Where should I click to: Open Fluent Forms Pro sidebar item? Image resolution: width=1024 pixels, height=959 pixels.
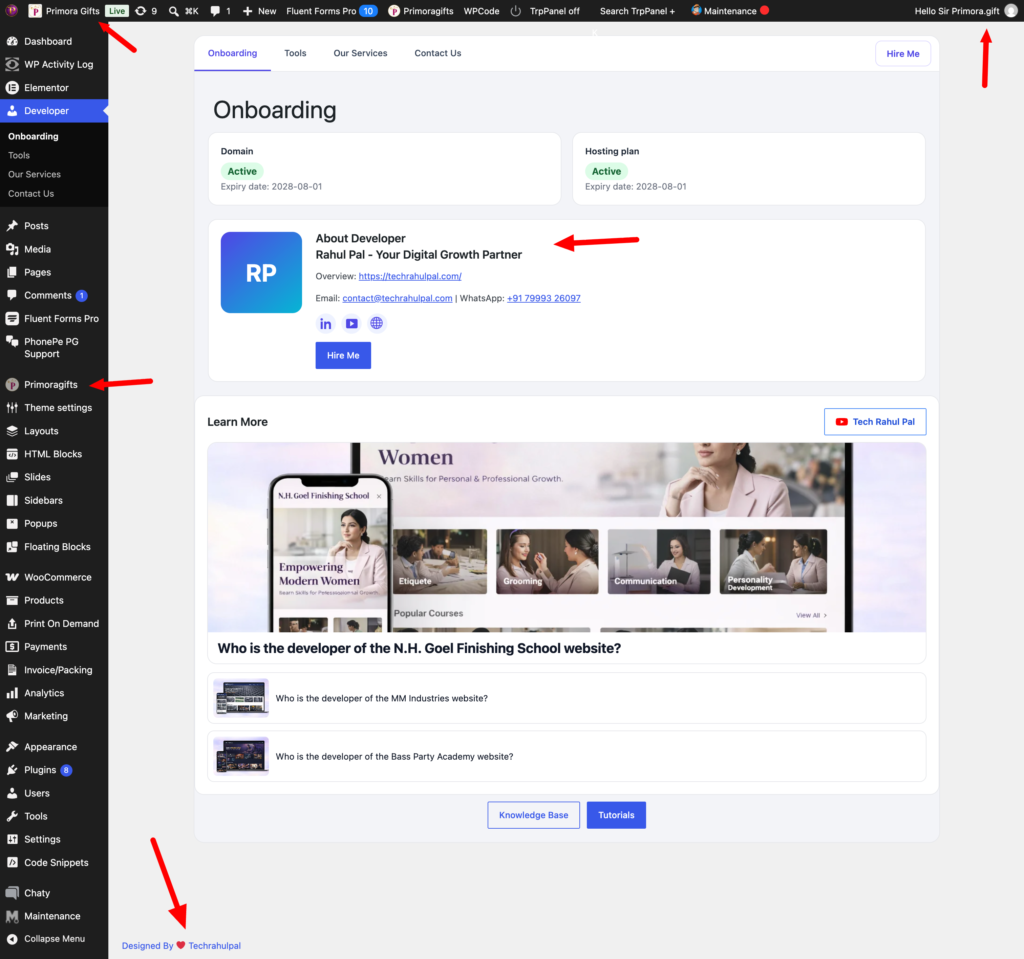[x=54, y=318]
